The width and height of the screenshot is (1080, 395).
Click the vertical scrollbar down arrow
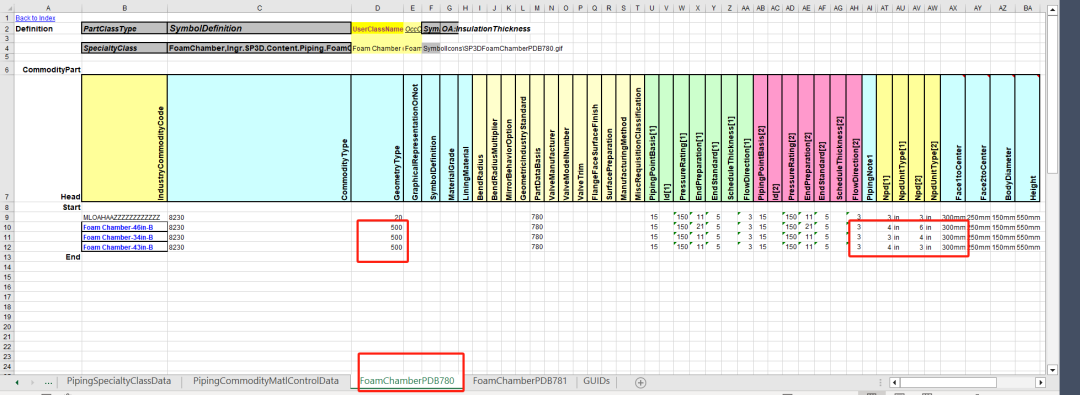click(x=1051, y=369)
